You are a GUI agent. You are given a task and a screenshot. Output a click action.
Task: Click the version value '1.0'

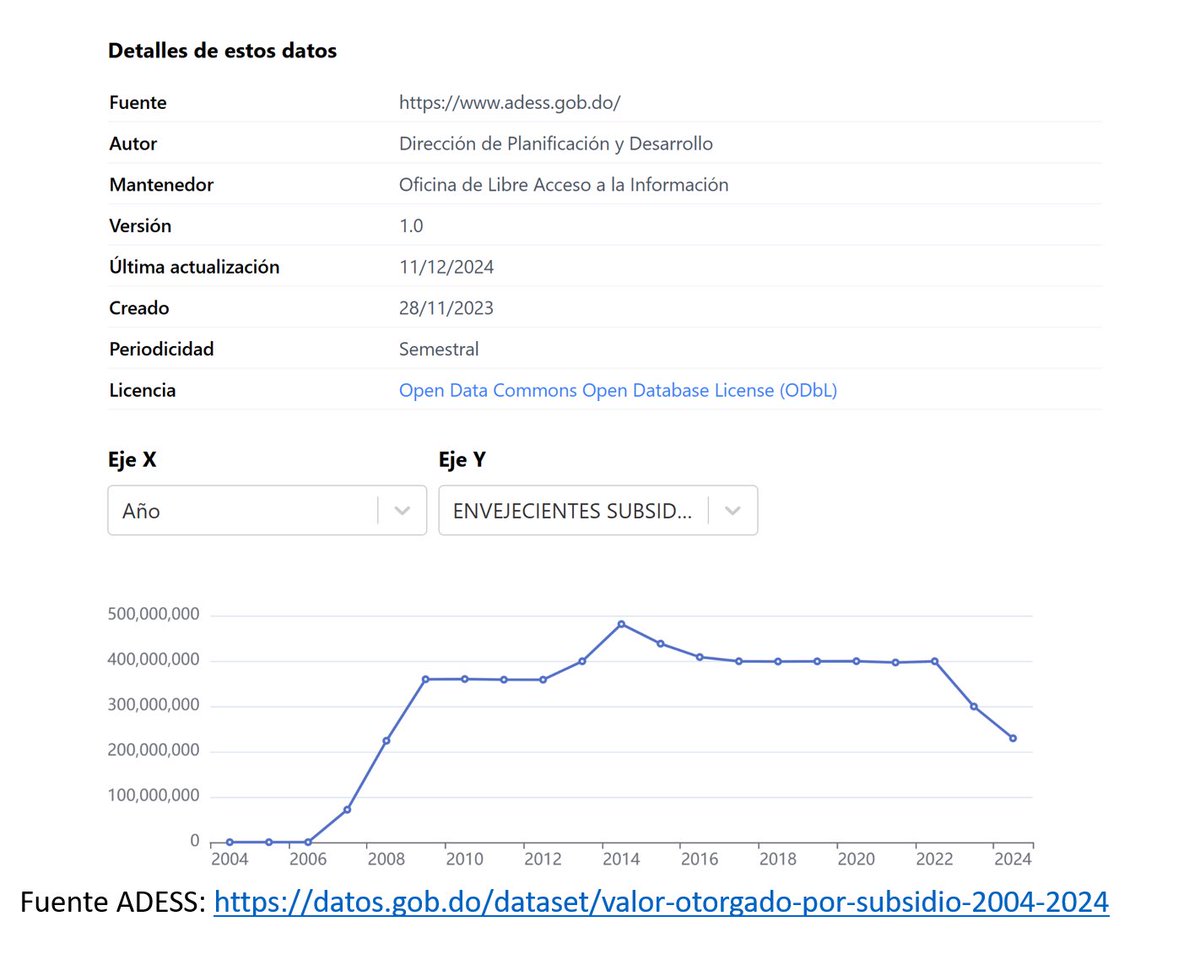point(411,225)
